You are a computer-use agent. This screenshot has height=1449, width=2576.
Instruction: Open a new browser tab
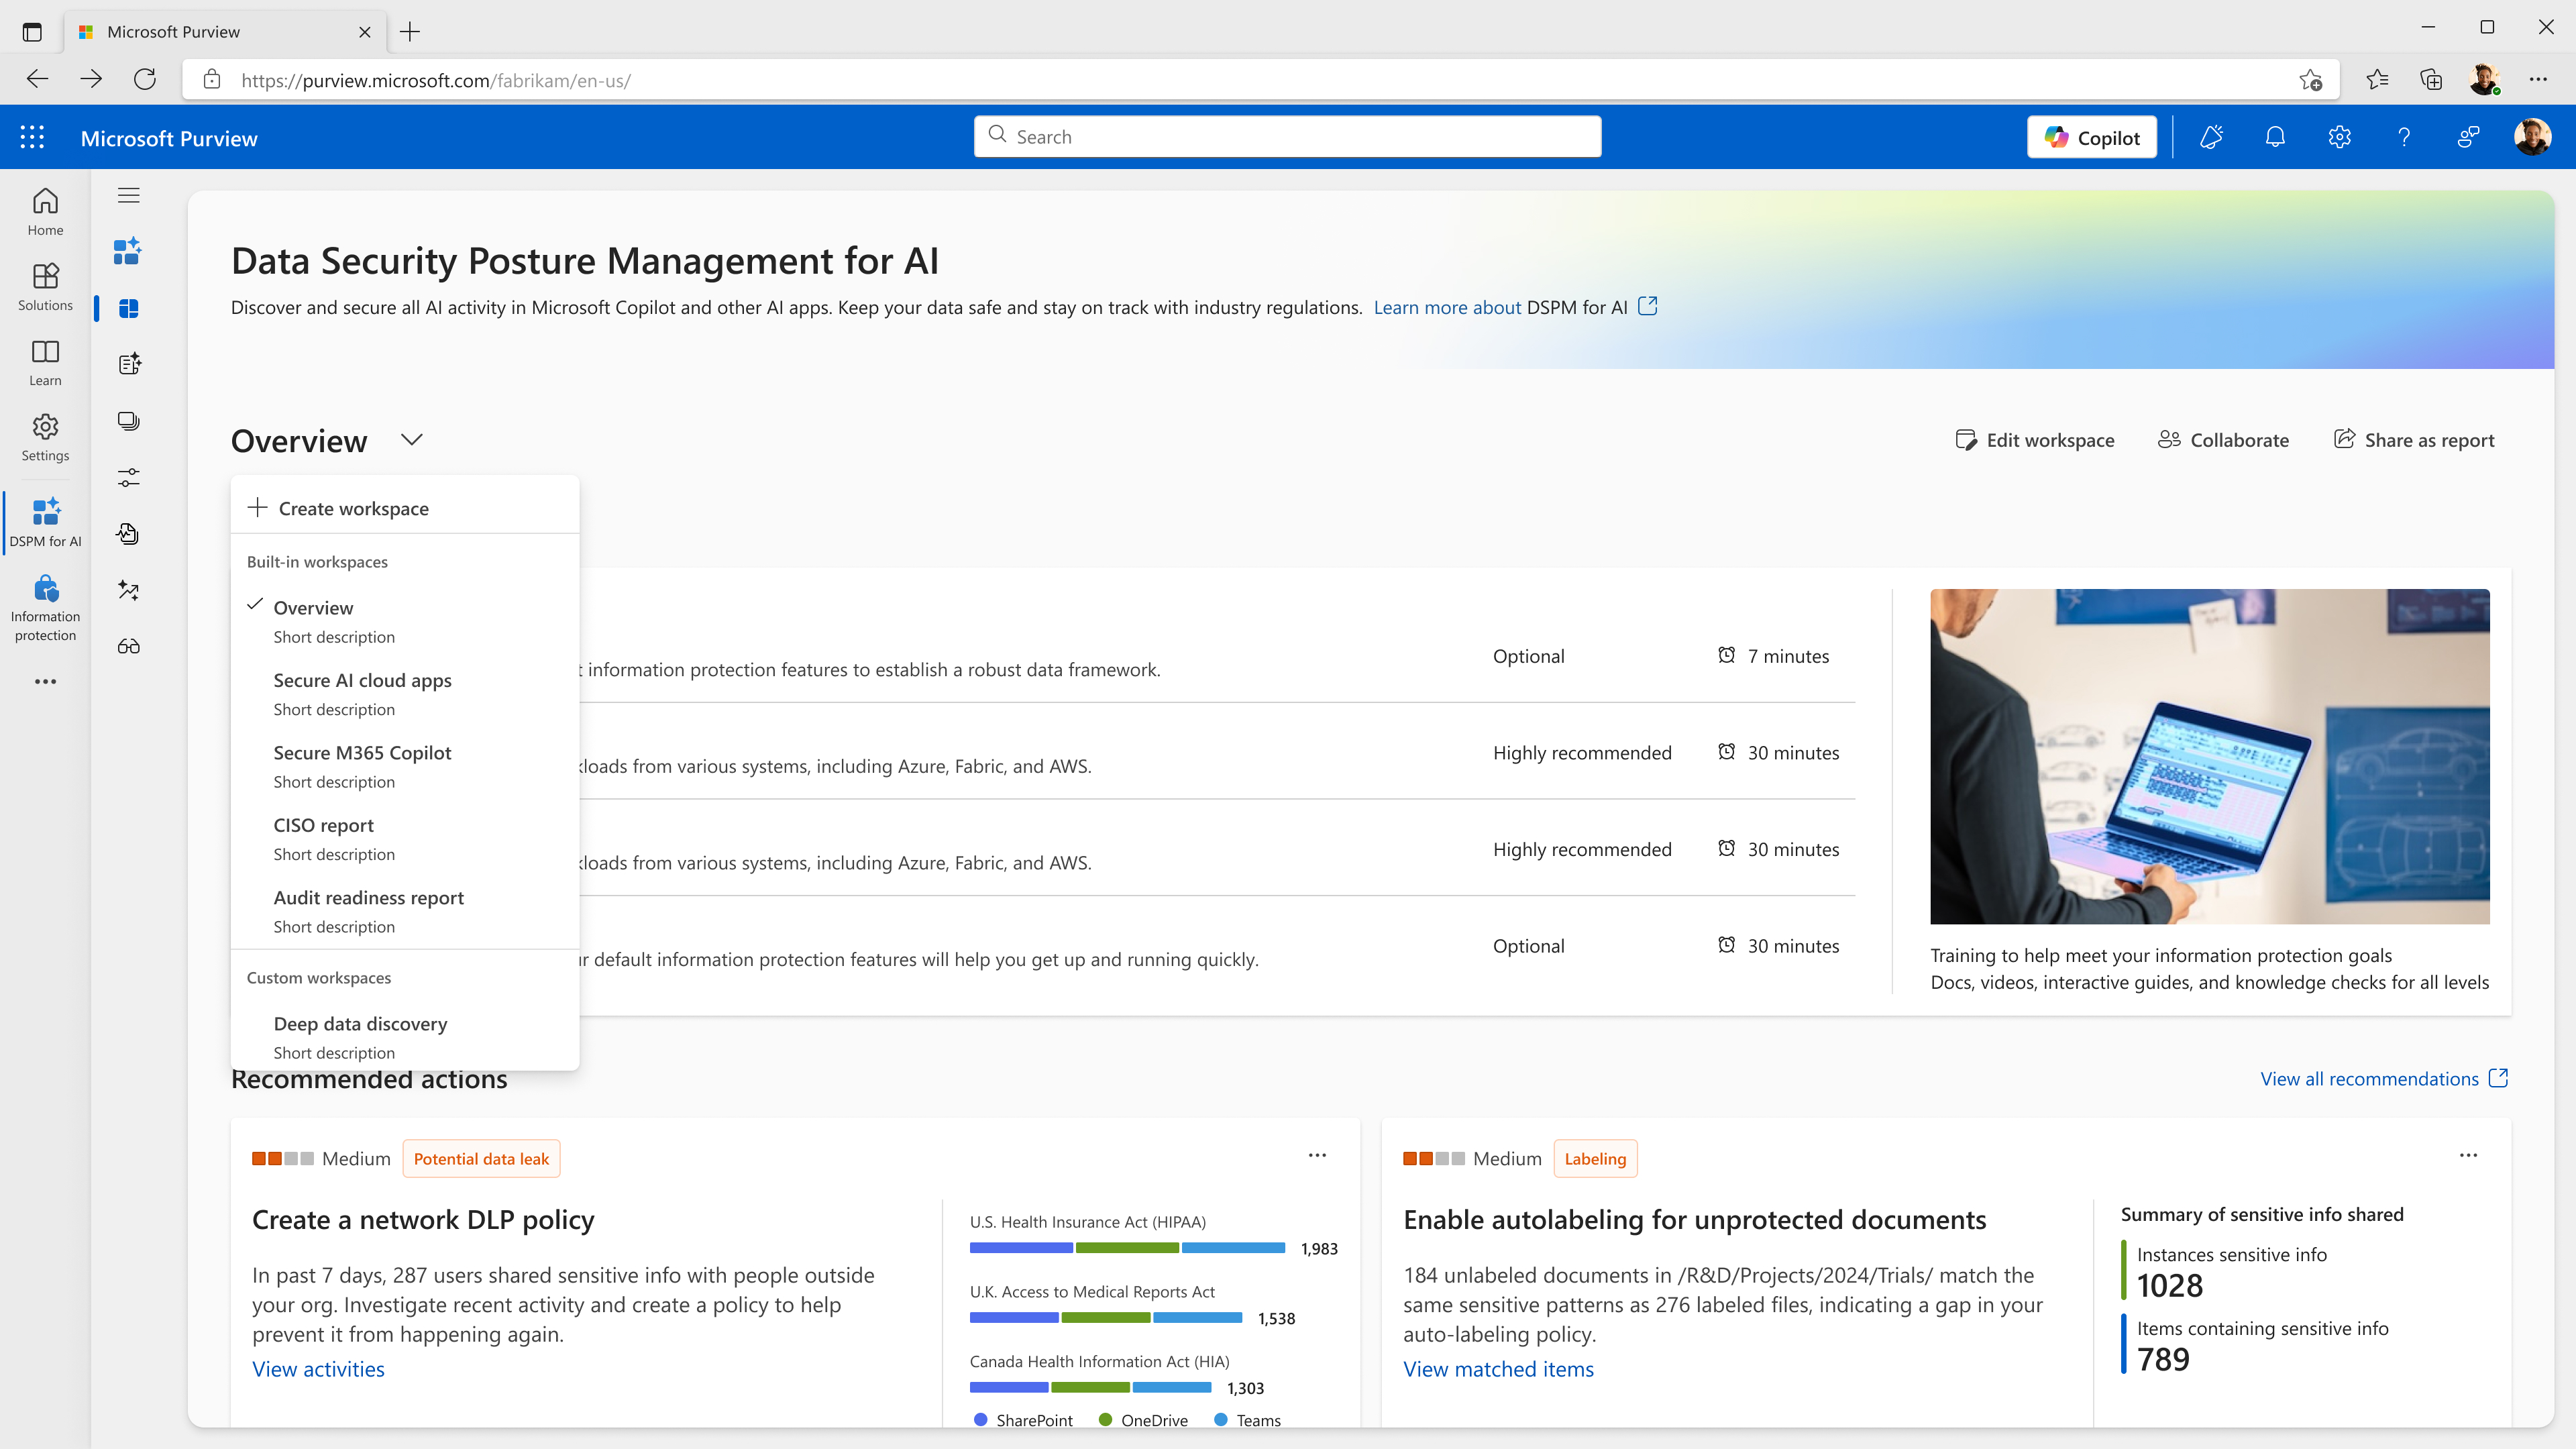tap(410, 32)
